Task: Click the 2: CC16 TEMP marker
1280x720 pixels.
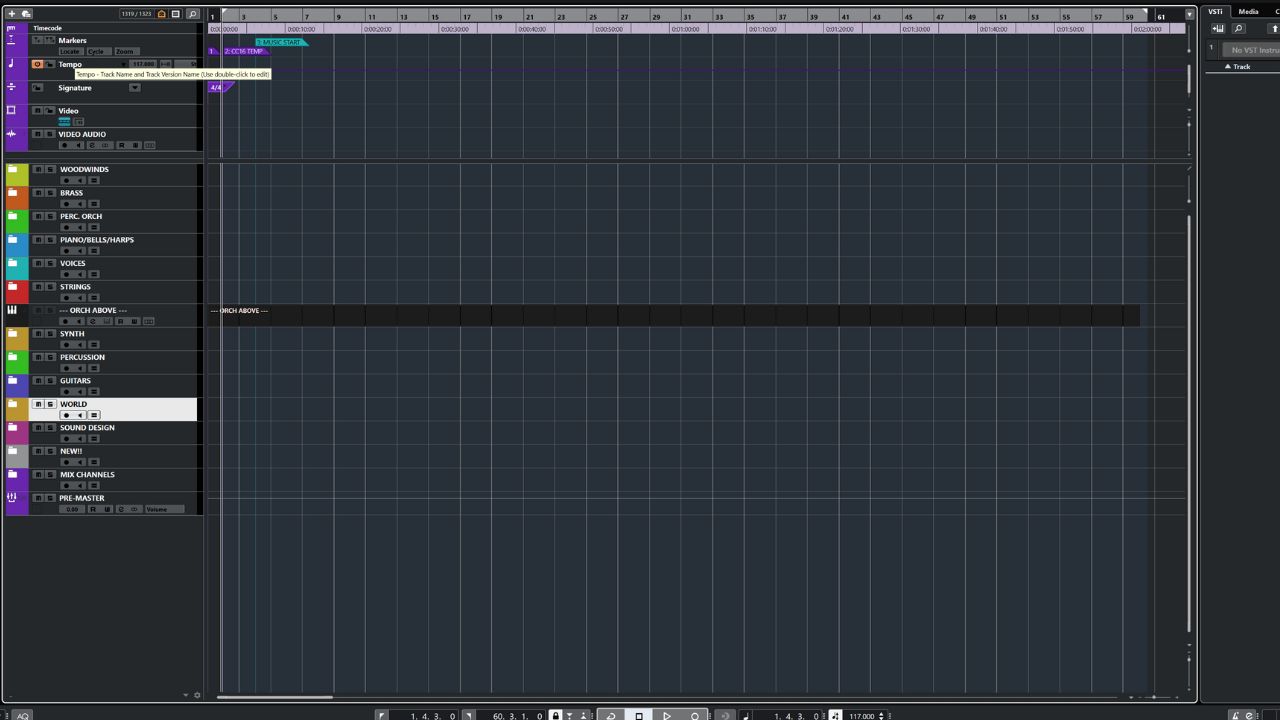Action: tap(245, 51)
